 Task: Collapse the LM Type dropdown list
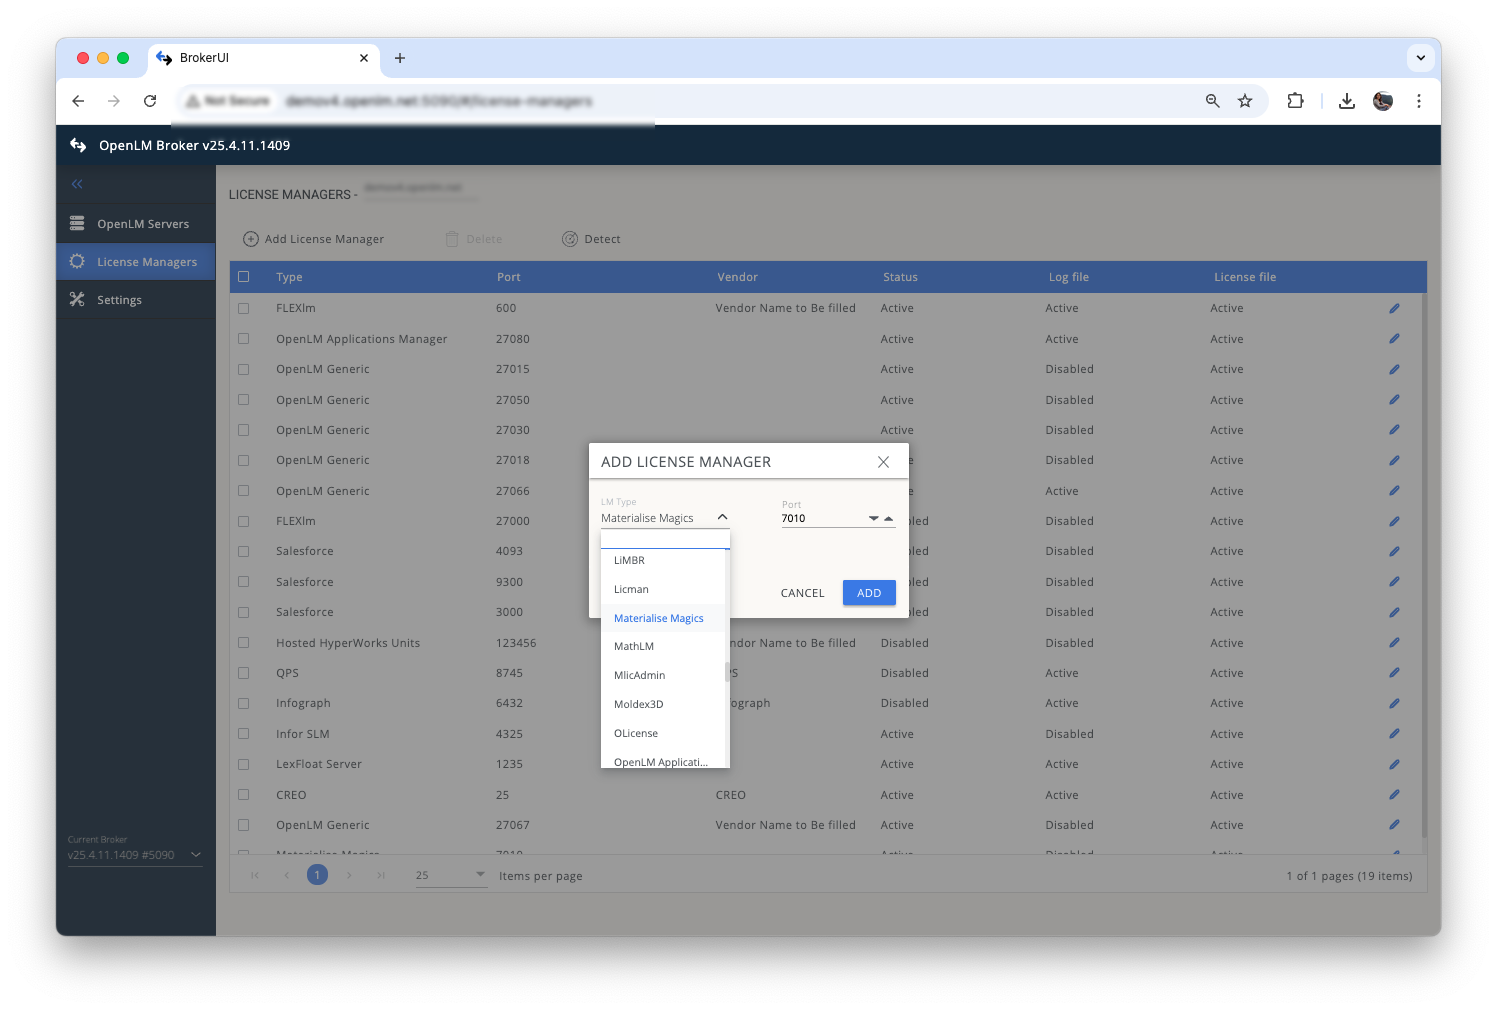[722, 517]
